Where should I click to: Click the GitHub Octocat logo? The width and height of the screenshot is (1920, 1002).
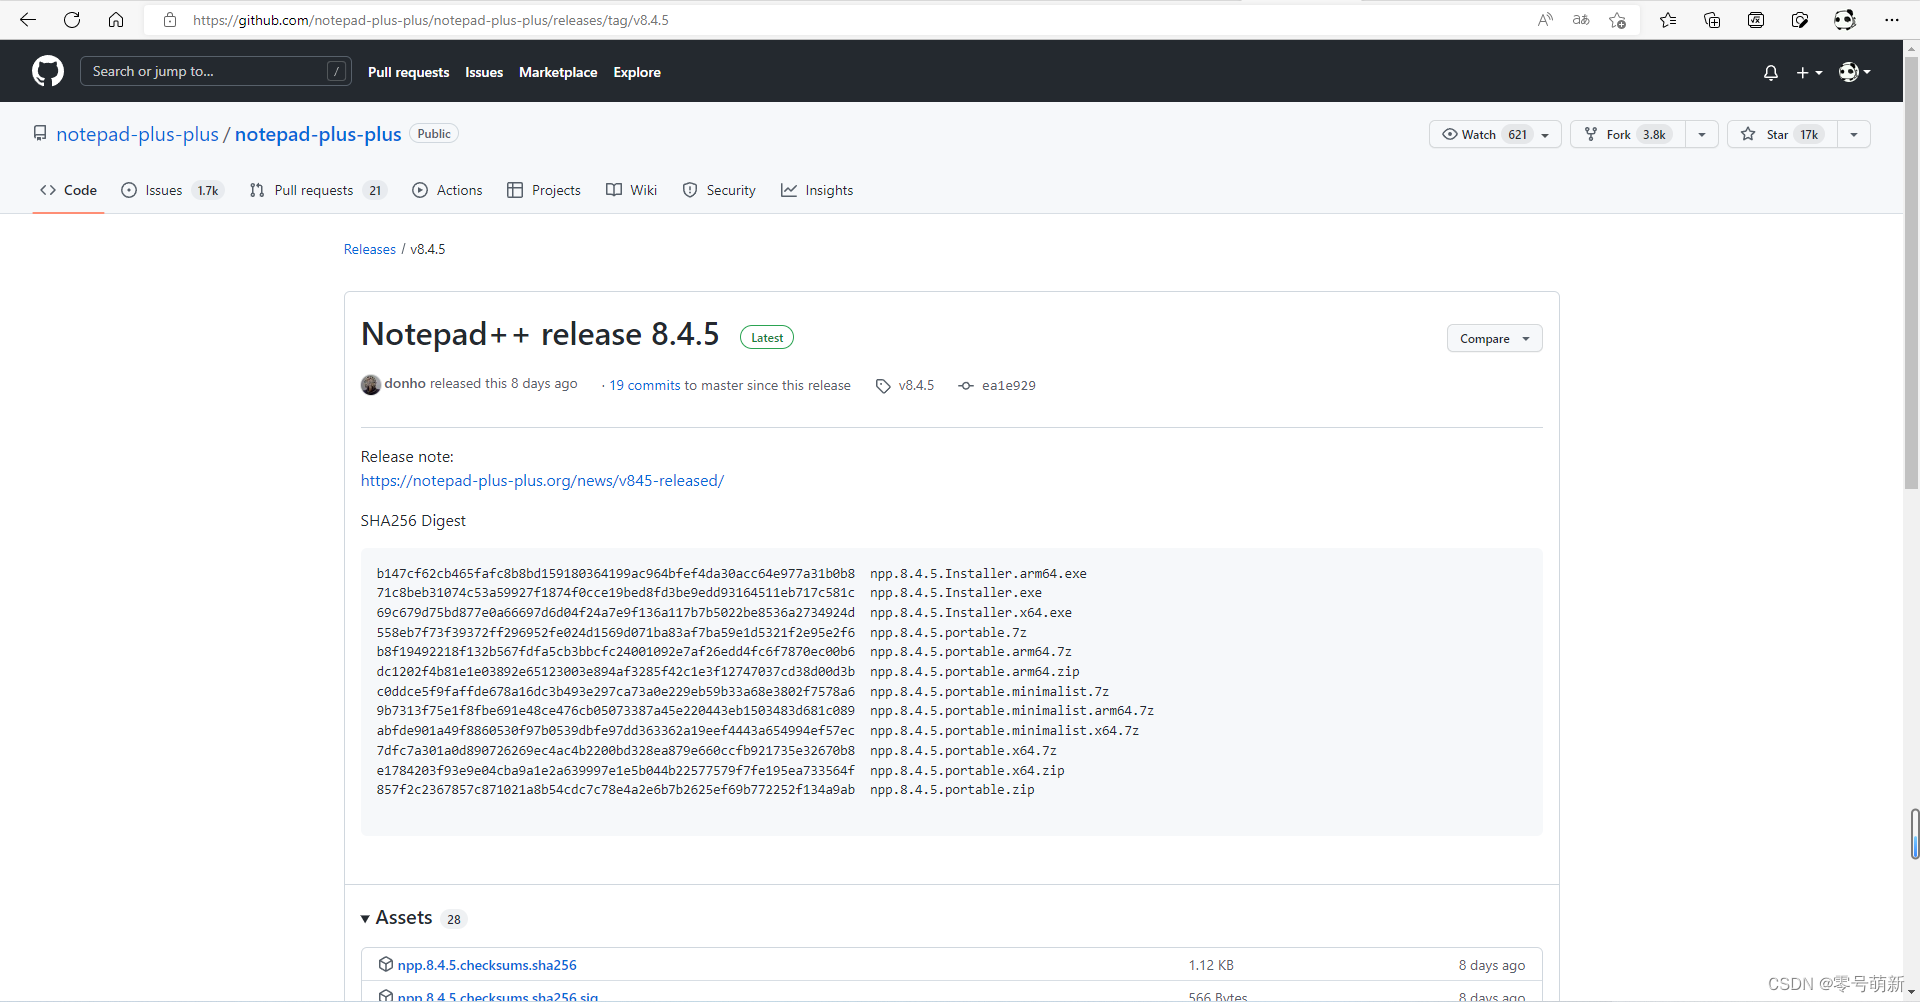coord(48,71)
